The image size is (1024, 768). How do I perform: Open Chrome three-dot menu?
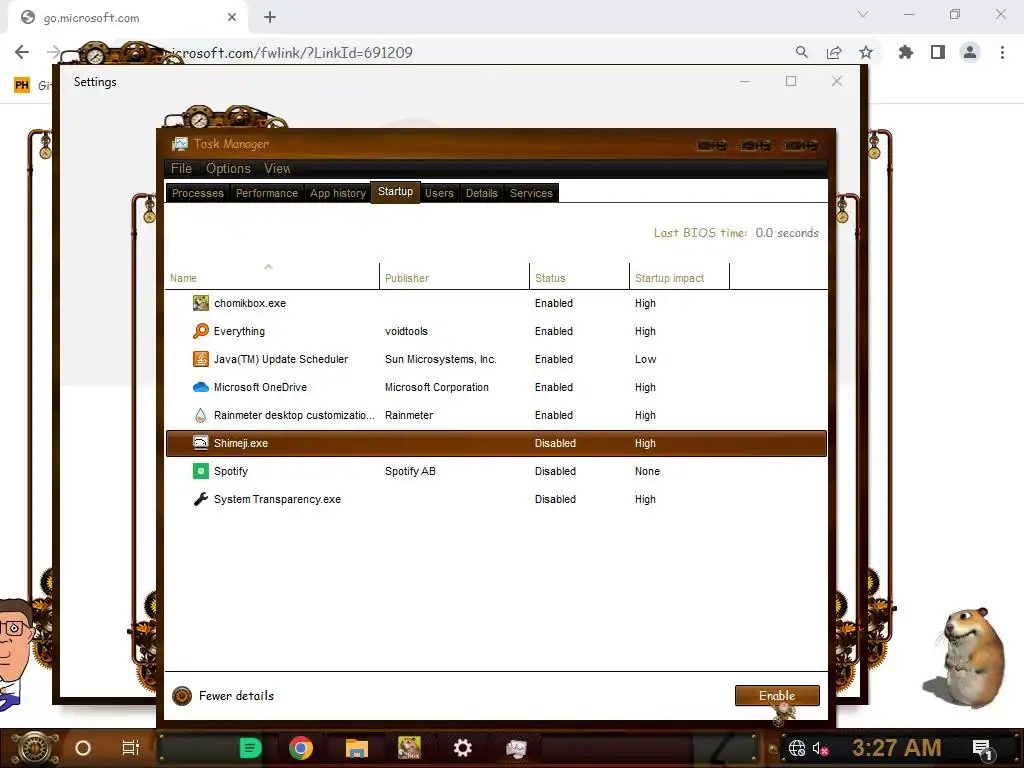1002,52
